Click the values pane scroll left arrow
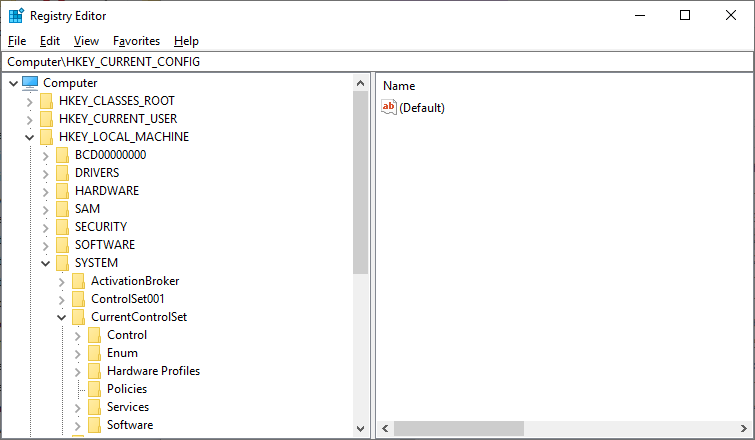Viewport: 755px width, 440px height. pos(385,428)
